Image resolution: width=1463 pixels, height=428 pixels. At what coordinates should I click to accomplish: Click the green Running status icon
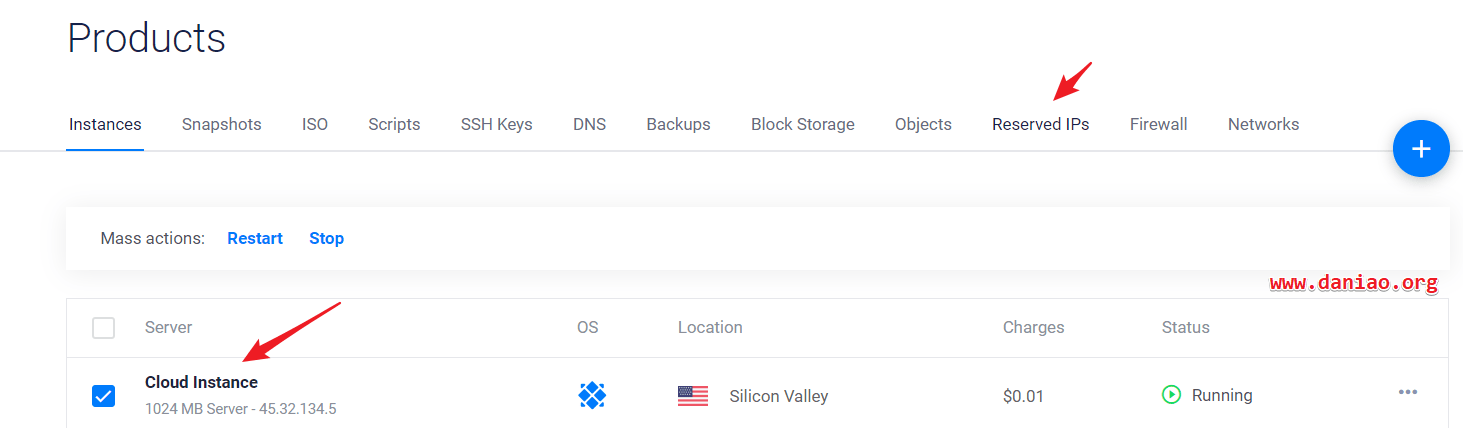click(1171, 395)
